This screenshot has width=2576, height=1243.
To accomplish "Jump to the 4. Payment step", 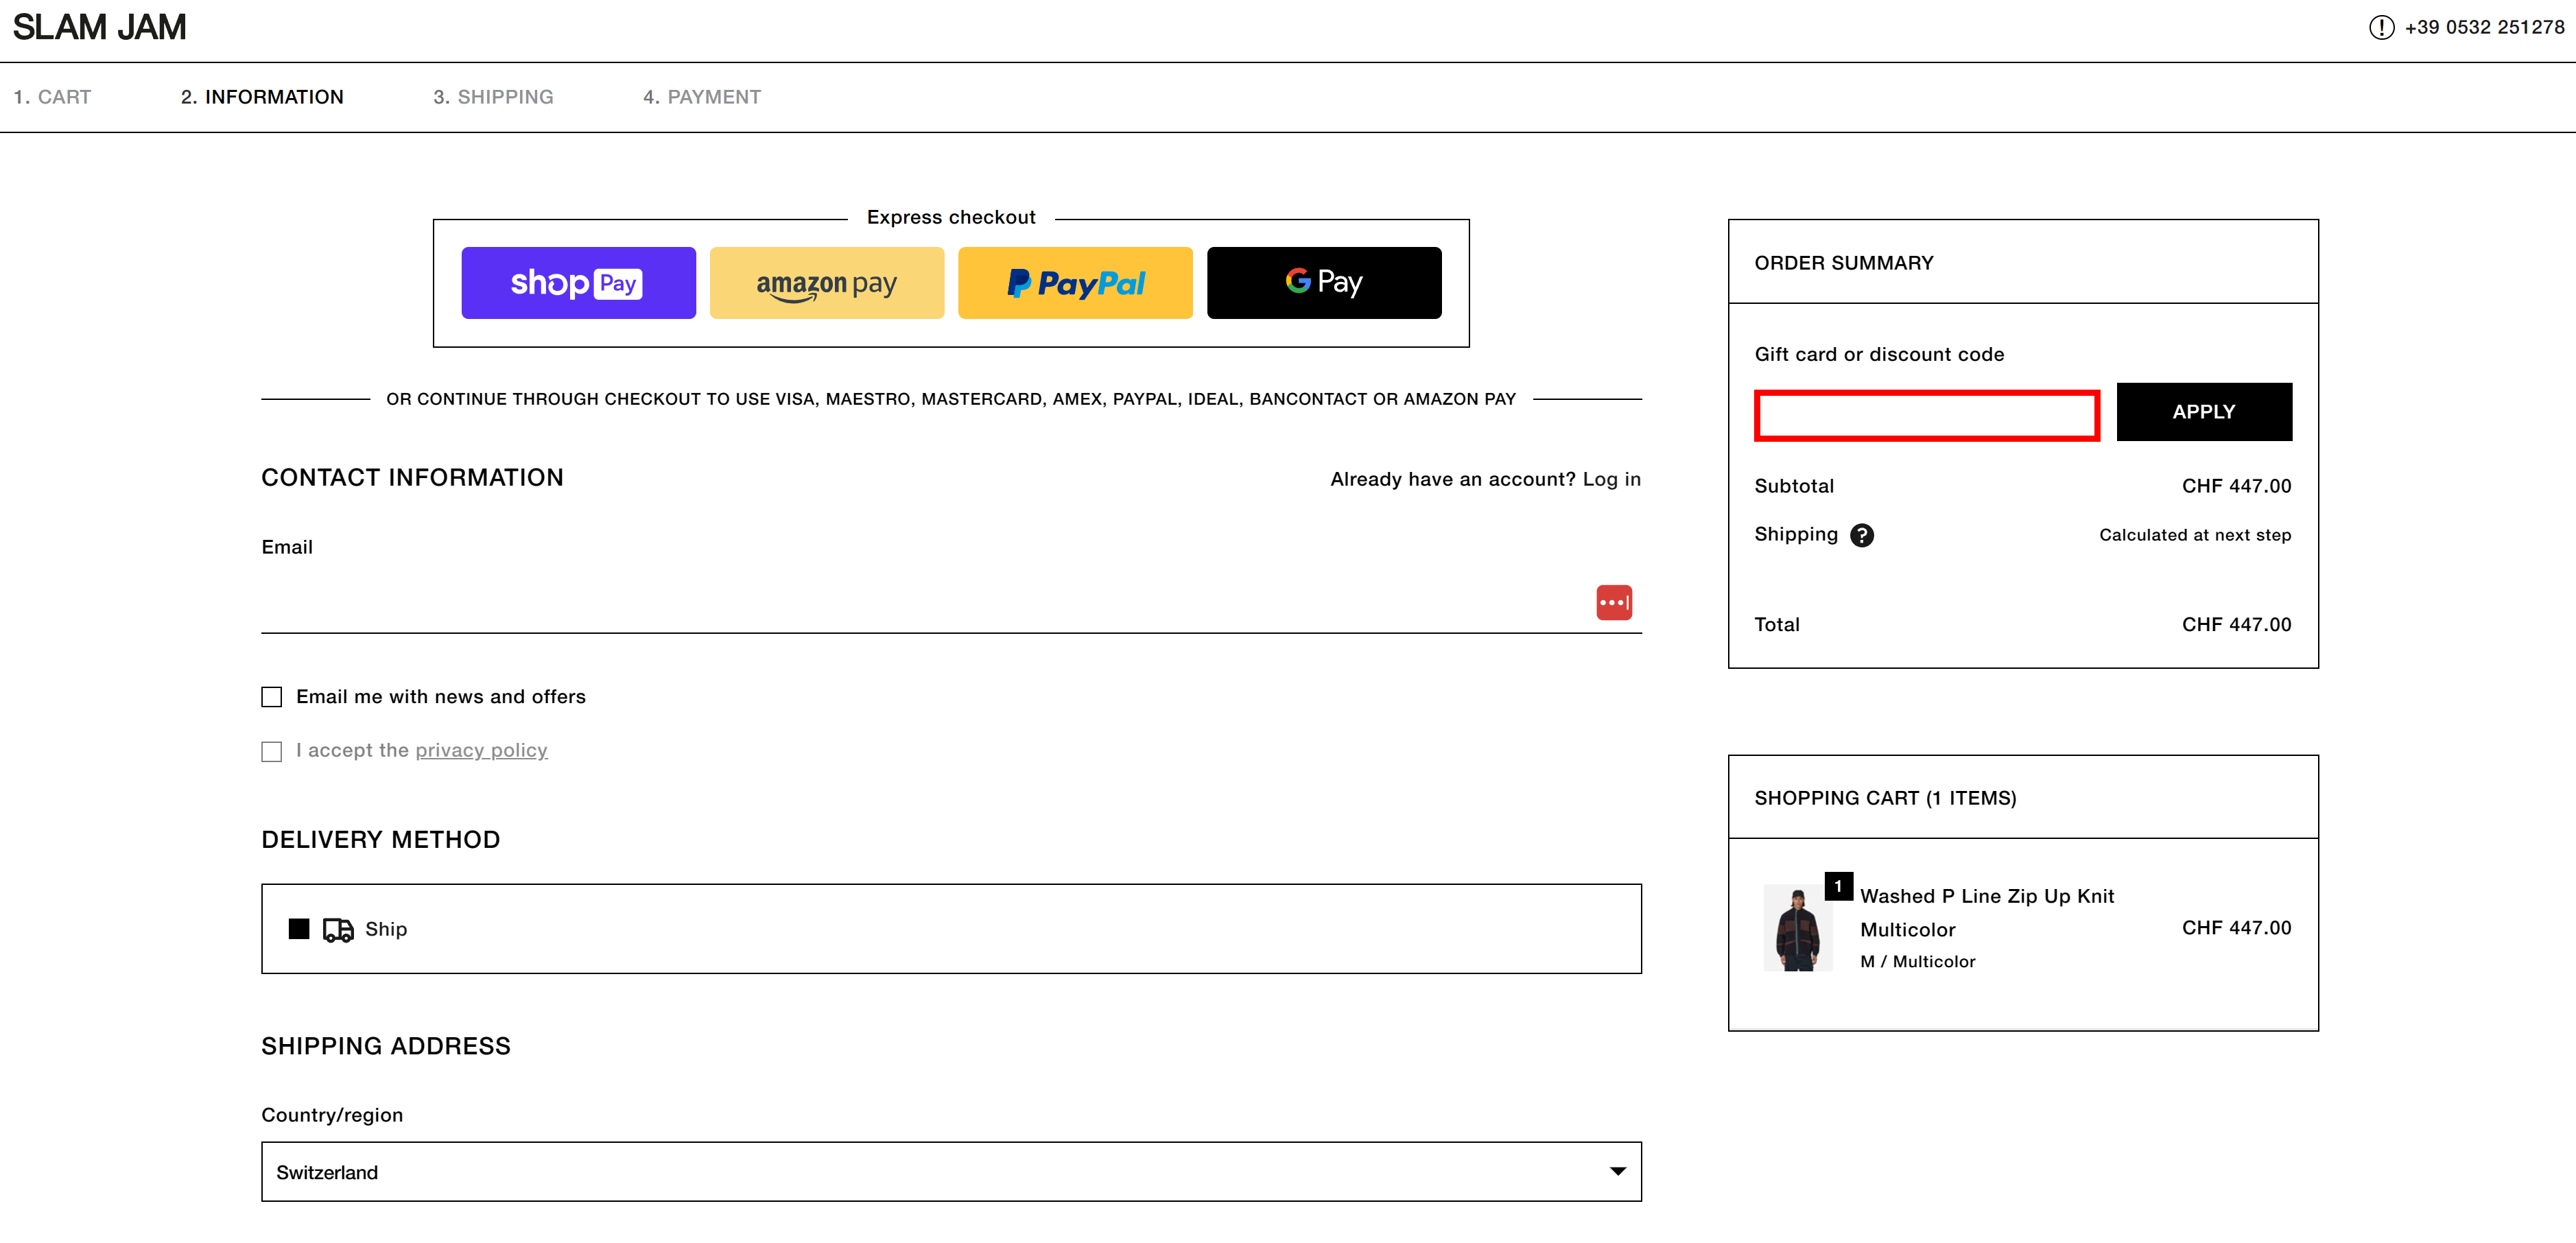I will click(x=702, y=97).
